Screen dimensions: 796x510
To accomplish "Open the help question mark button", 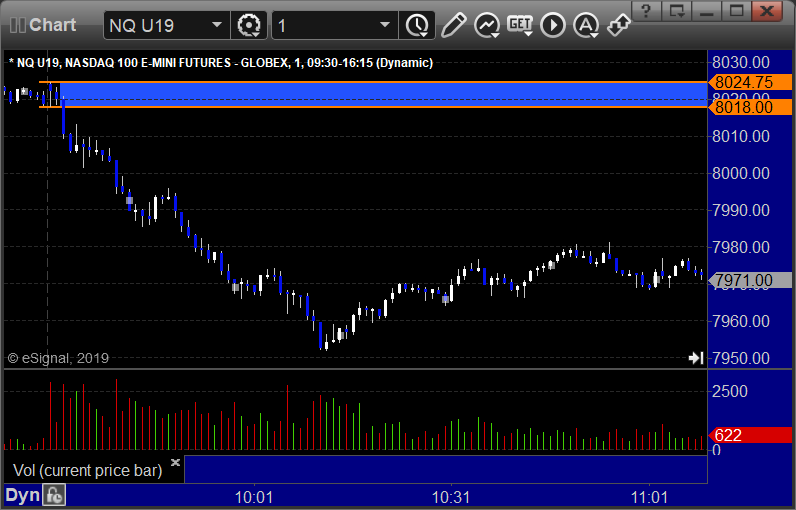I will (646, 11).
